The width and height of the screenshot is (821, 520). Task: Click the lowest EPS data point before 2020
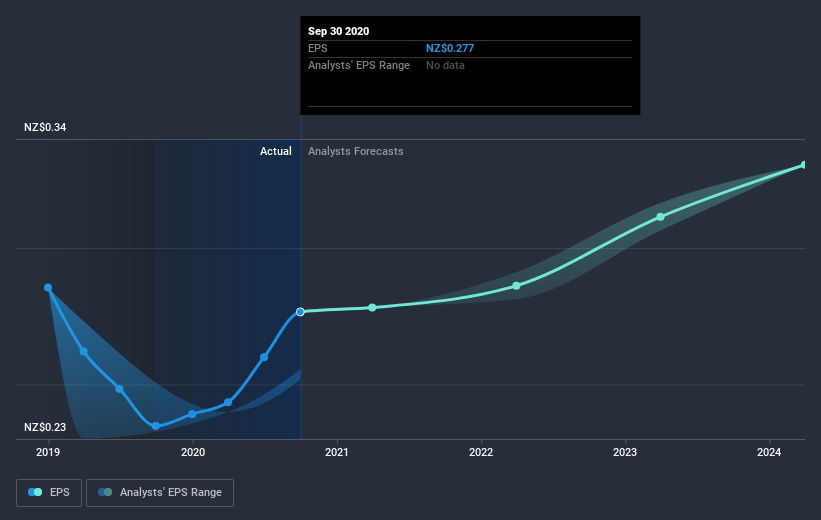[156, 426]
